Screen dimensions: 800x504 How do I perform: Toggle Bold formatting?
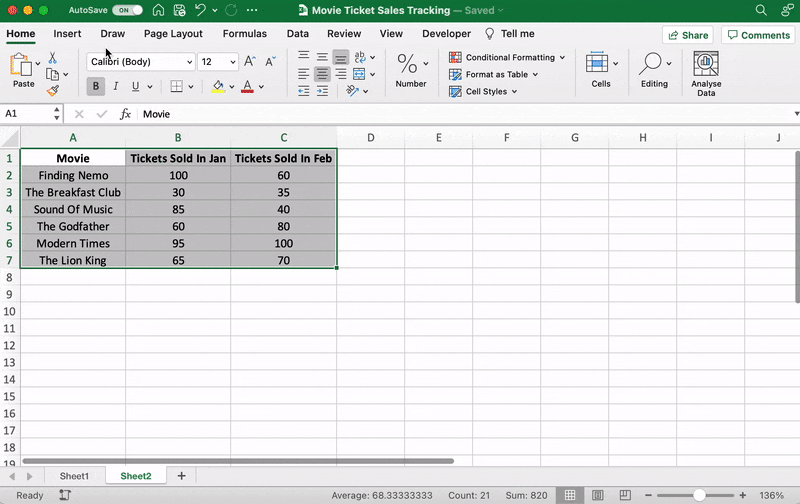tap(96, 86)
